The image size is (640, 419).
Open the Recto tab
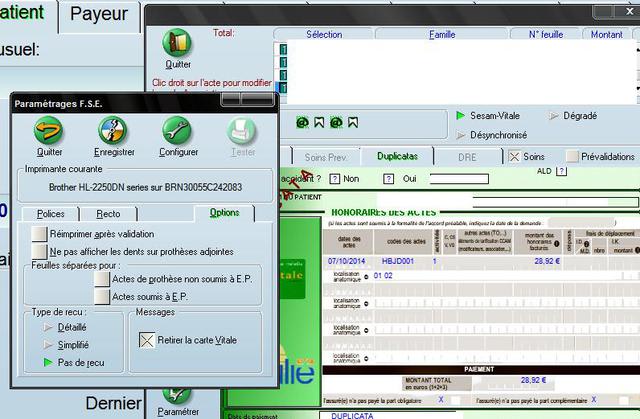pyautogui.click(x=108, y=214)
